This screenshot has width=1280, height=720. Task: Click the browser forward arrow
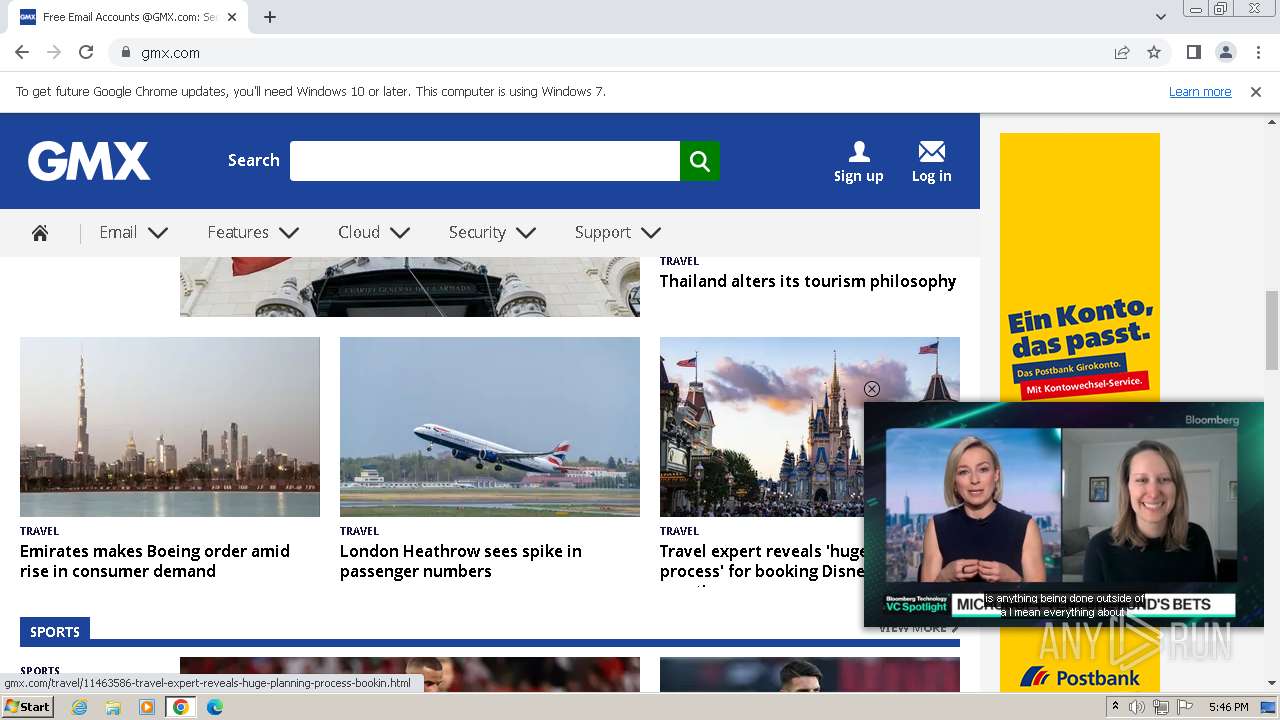click(54, 52)
